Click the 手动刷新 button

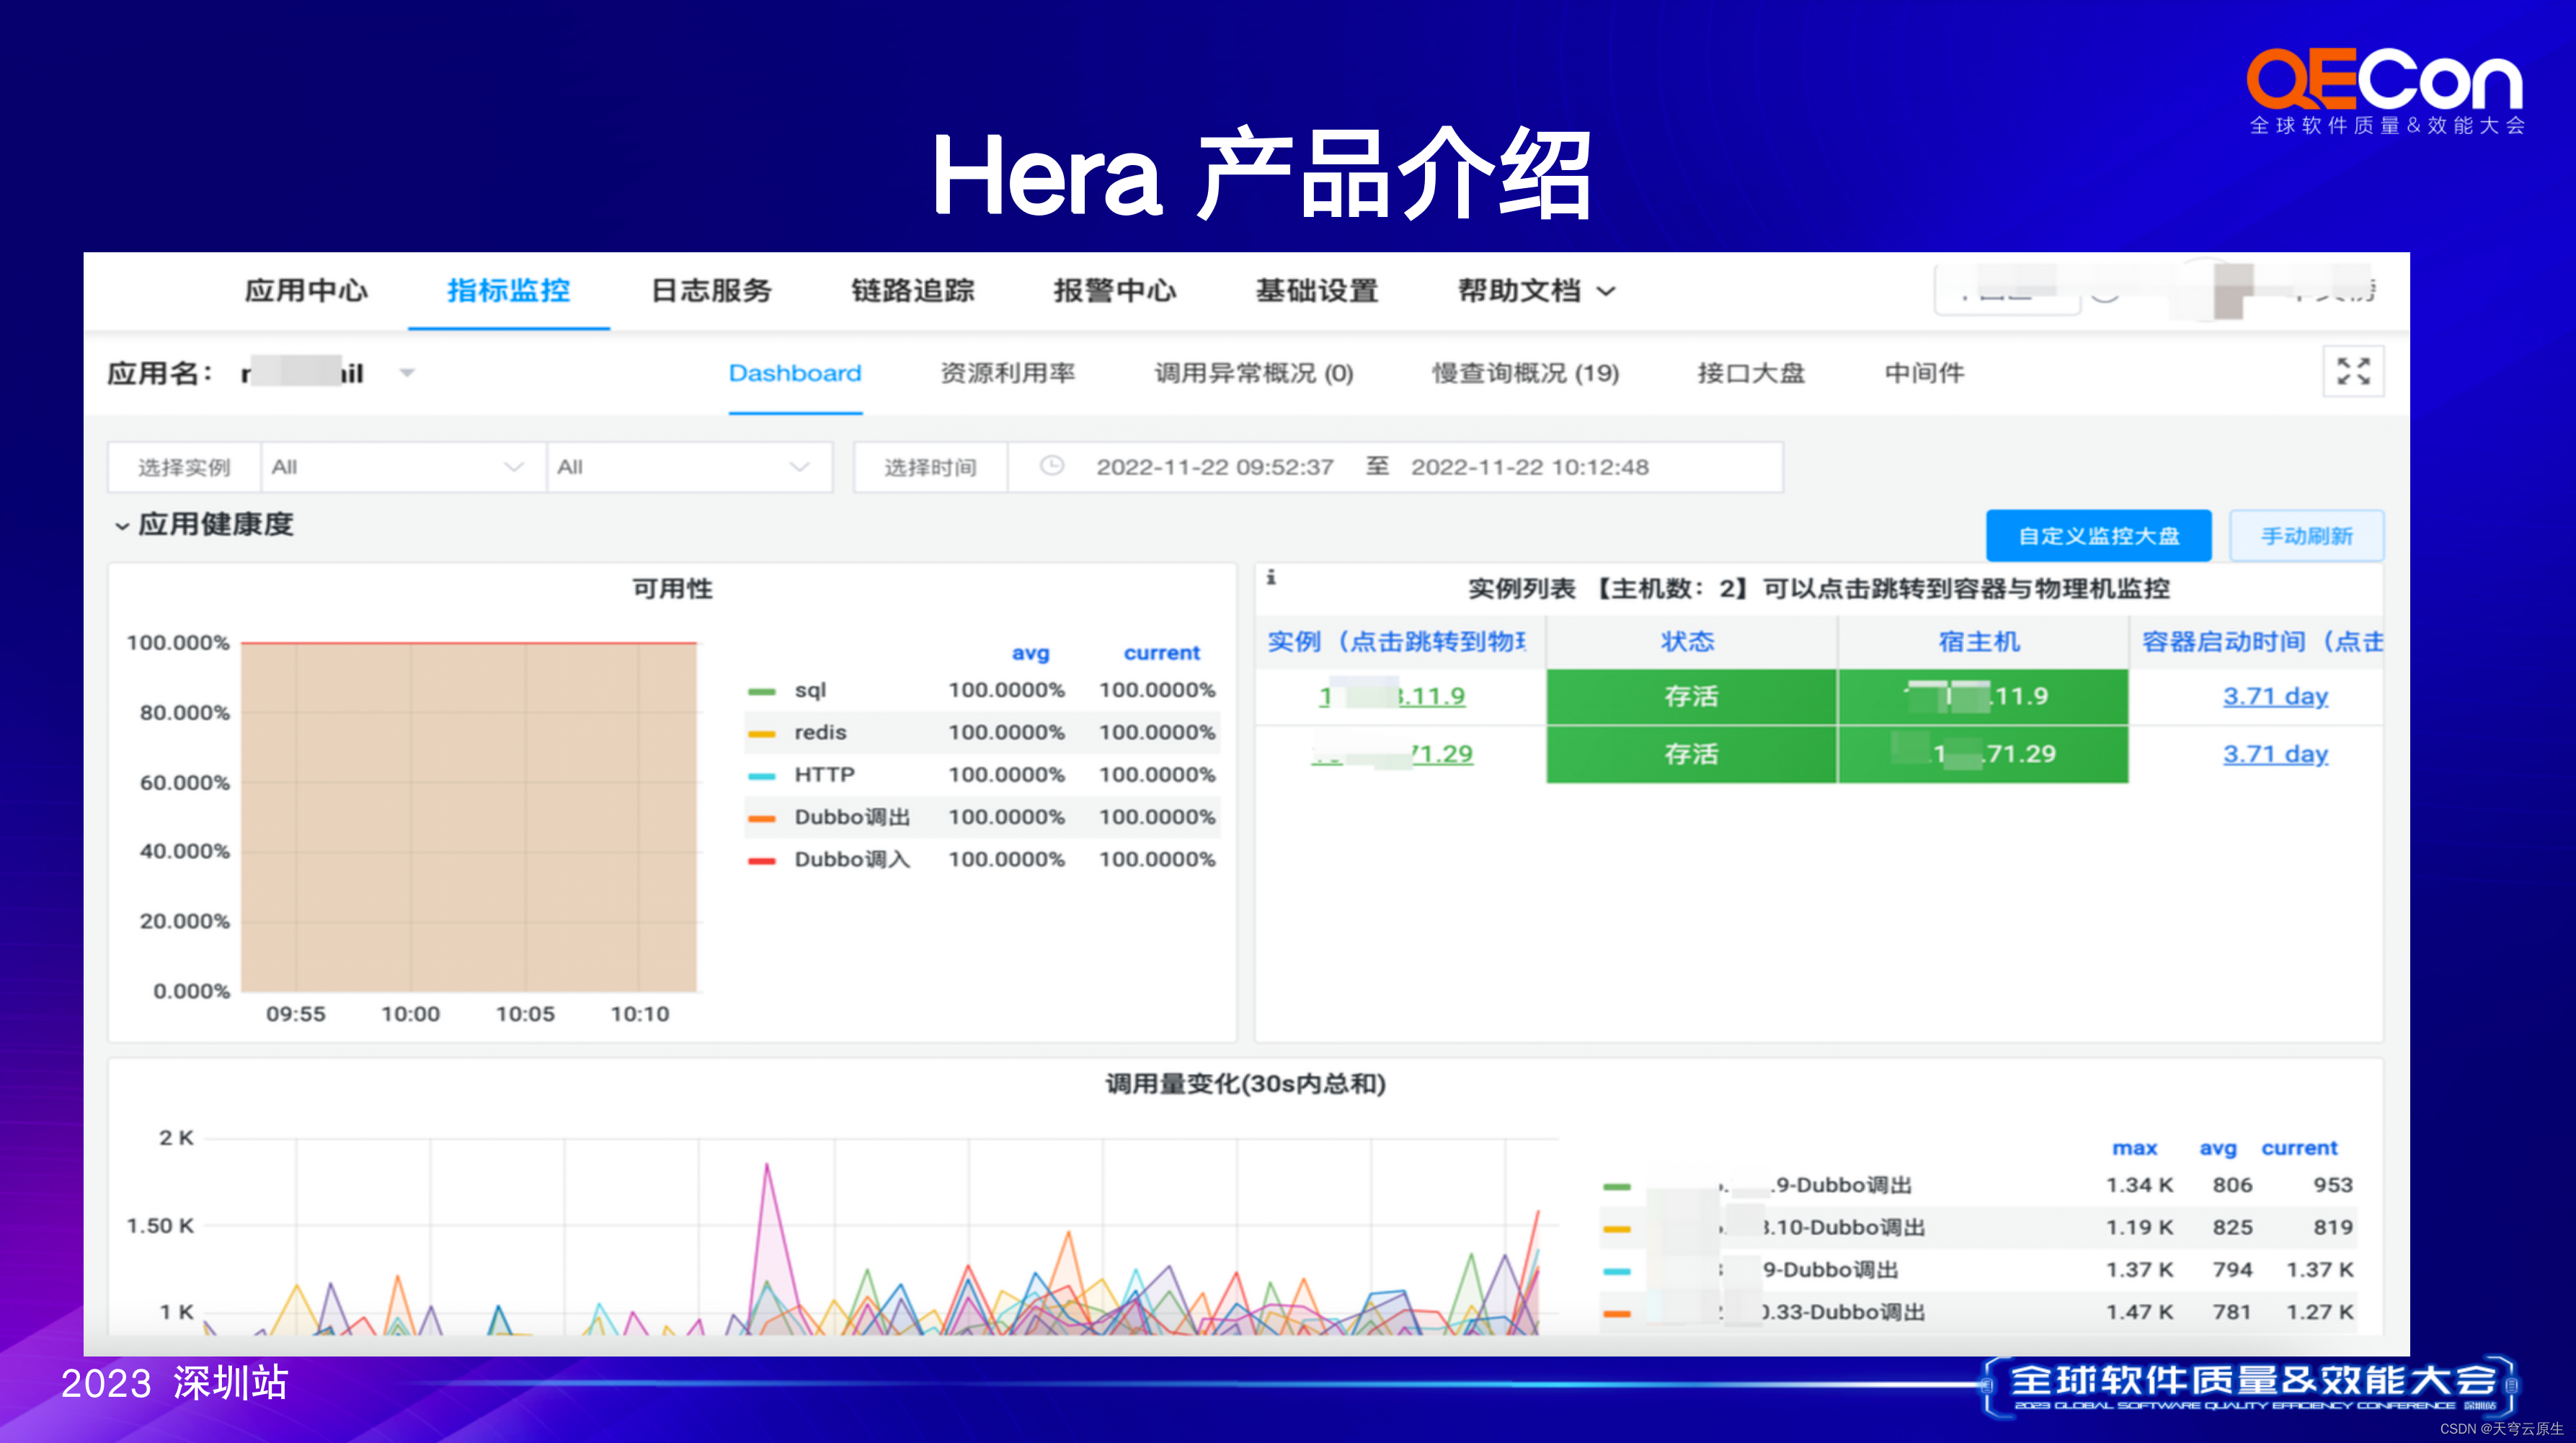[x=2306, y=536]
